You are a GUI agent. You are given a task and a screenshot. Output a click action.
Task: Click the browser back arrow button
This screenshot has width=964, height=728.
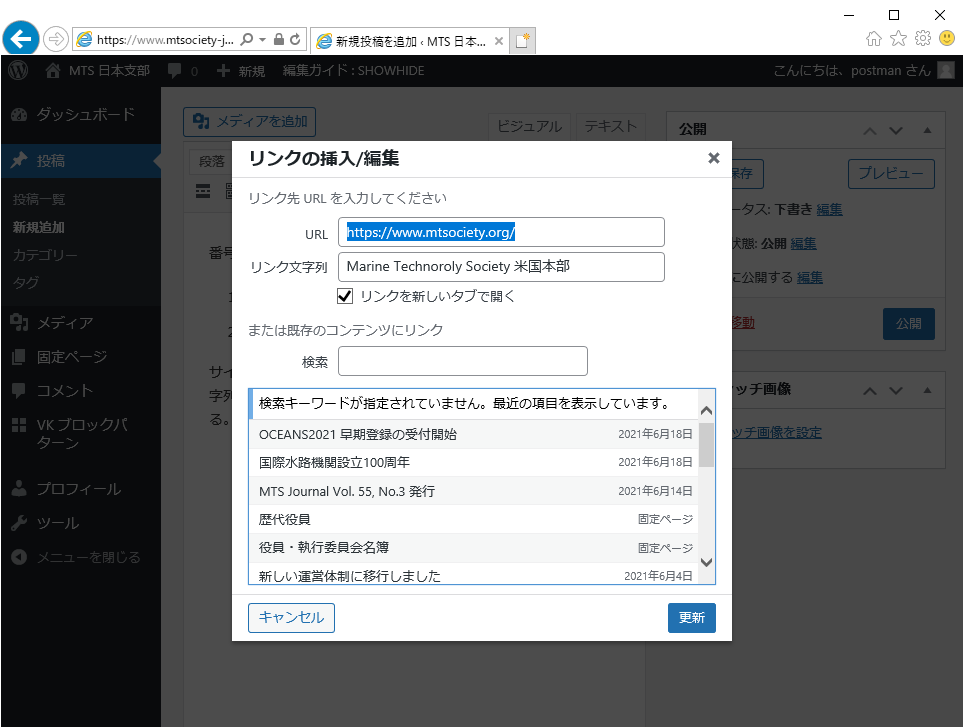[21, 39]
